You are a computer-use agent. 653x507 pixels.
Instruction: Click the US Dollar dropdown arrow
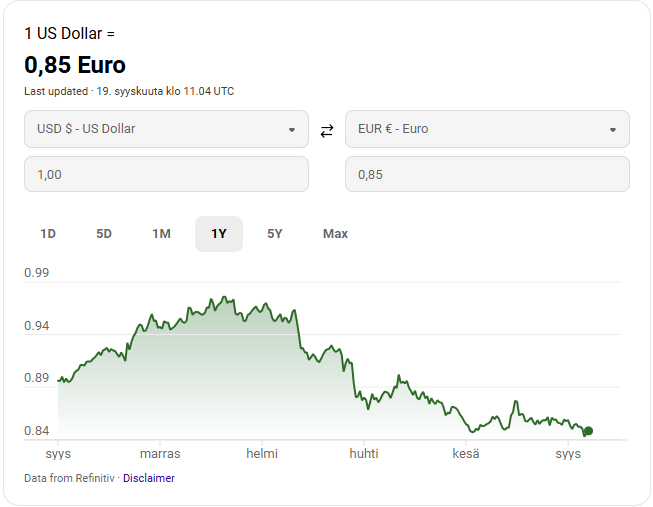pos(291,130)
